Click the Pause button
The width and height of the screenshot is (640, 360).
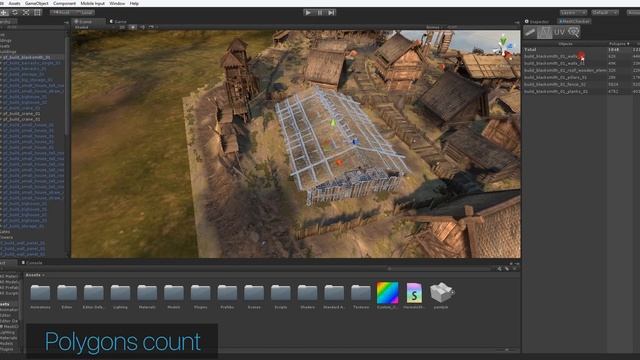click(x=320, y=13)
